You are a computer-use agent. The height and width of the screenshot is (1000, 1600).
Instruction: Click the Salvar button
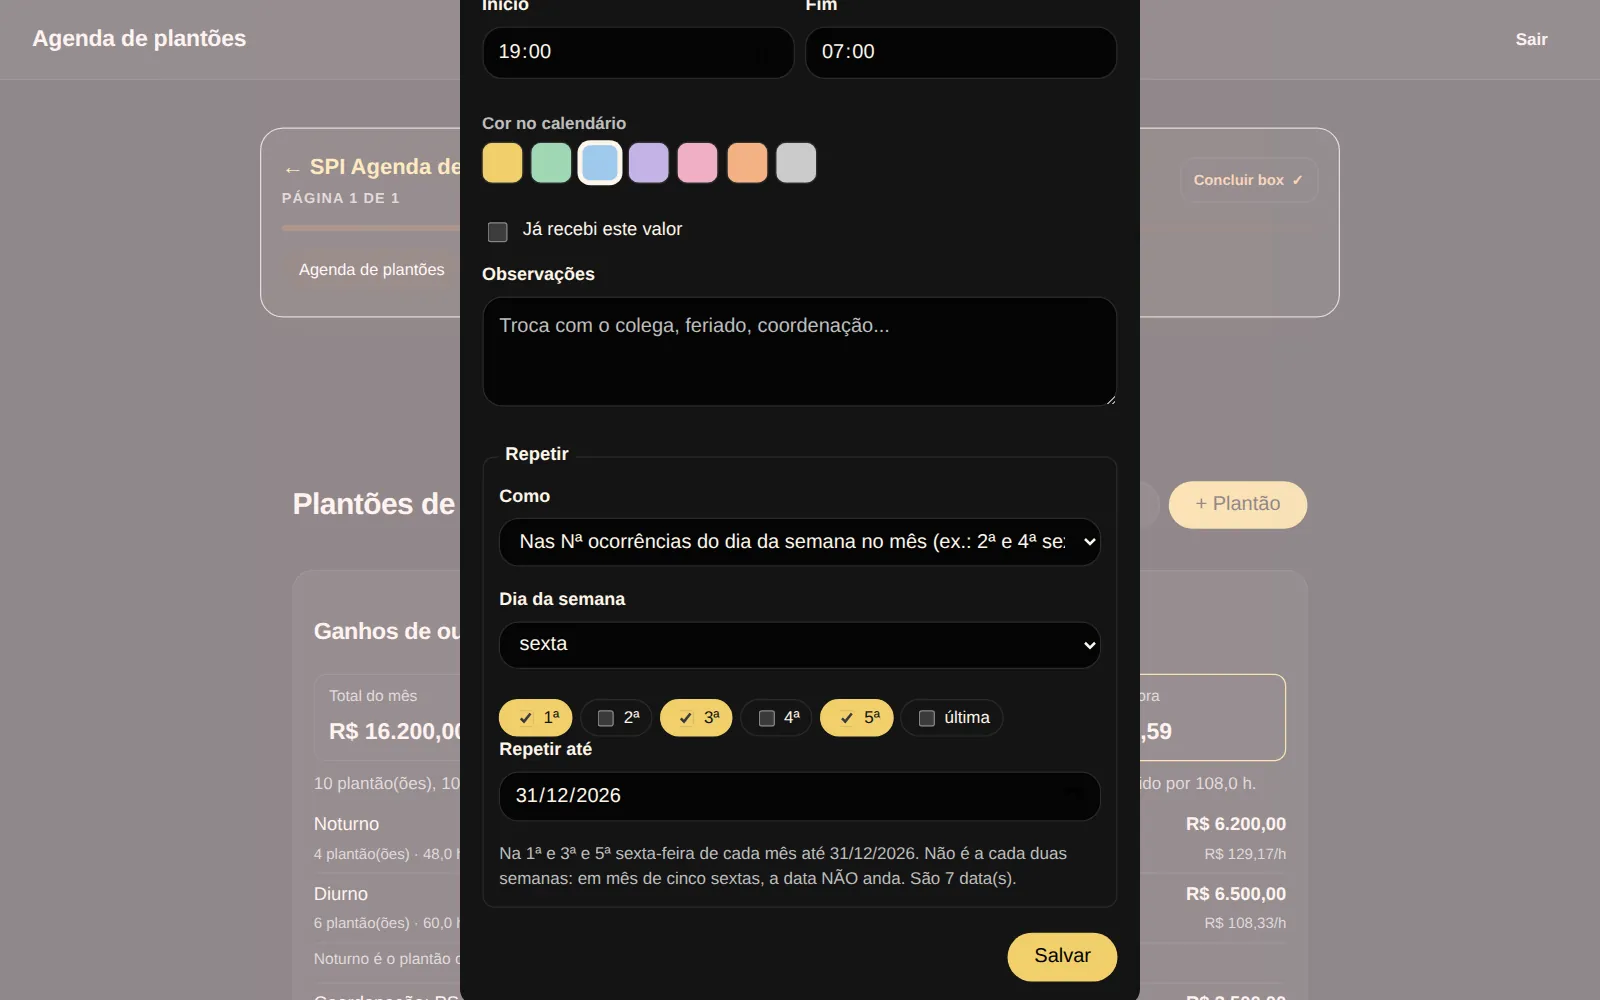(x=1062, y=957)
